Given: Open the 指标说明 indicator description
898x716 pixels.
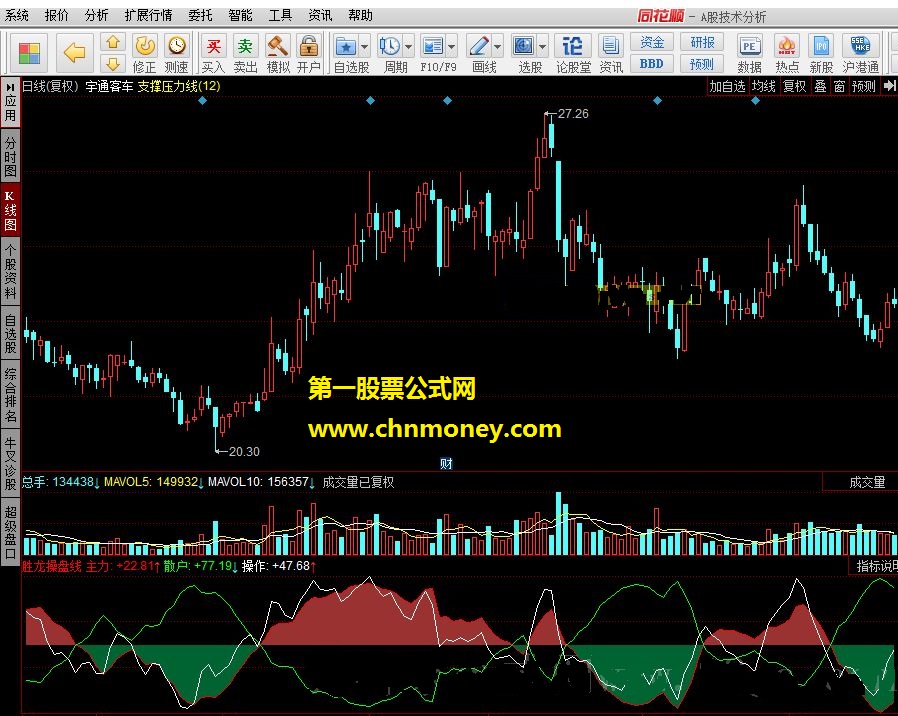Looking at the screenshot, I should 875,566.
